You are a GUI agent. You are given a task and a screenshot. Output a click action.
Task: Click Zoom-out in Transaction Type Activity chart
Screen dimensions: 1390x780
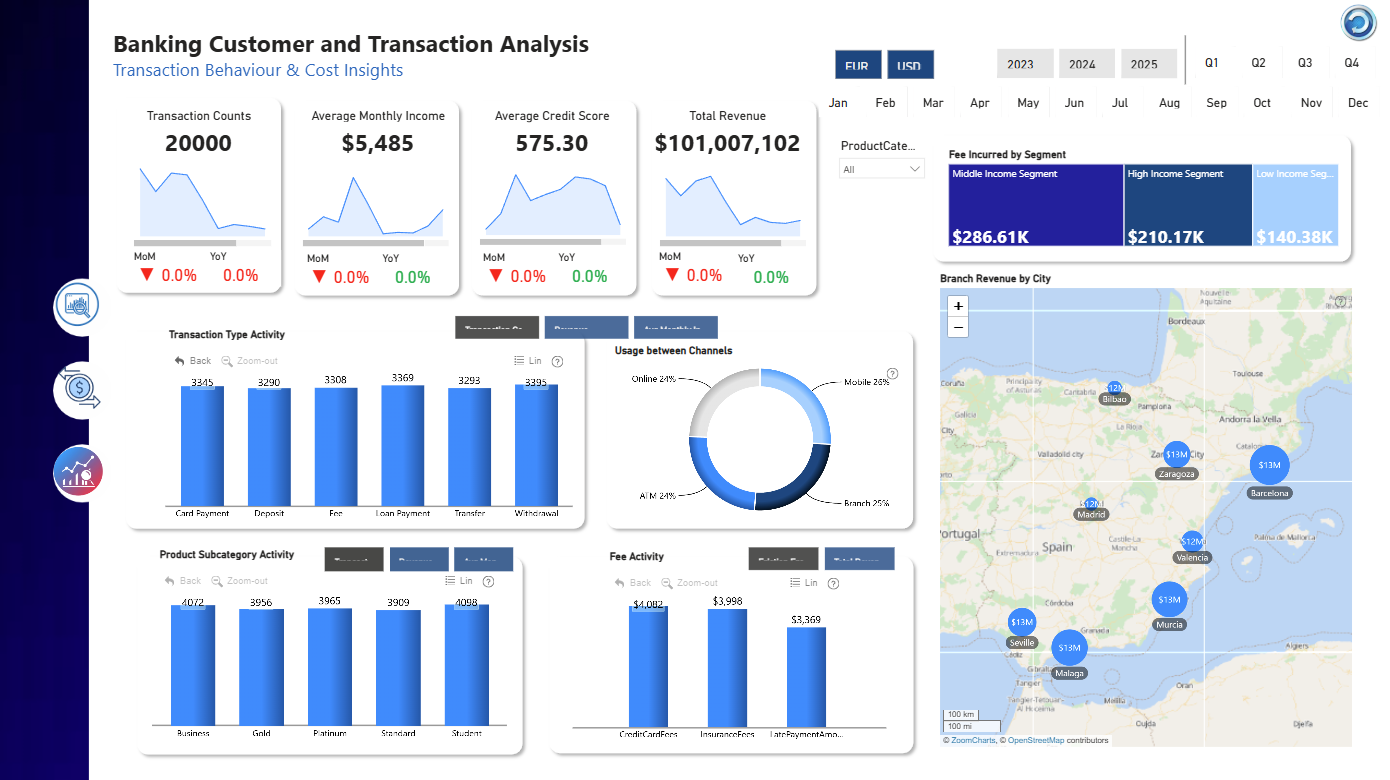tap(250, 361)
